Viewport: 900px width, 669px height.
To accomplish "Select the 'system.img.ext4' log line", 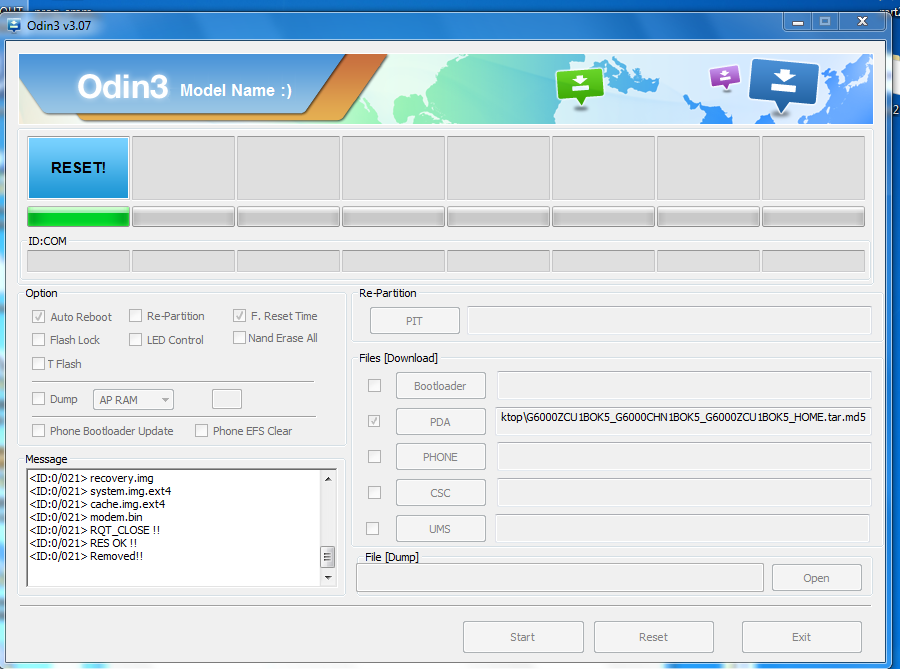I will (x=100, y=491).
